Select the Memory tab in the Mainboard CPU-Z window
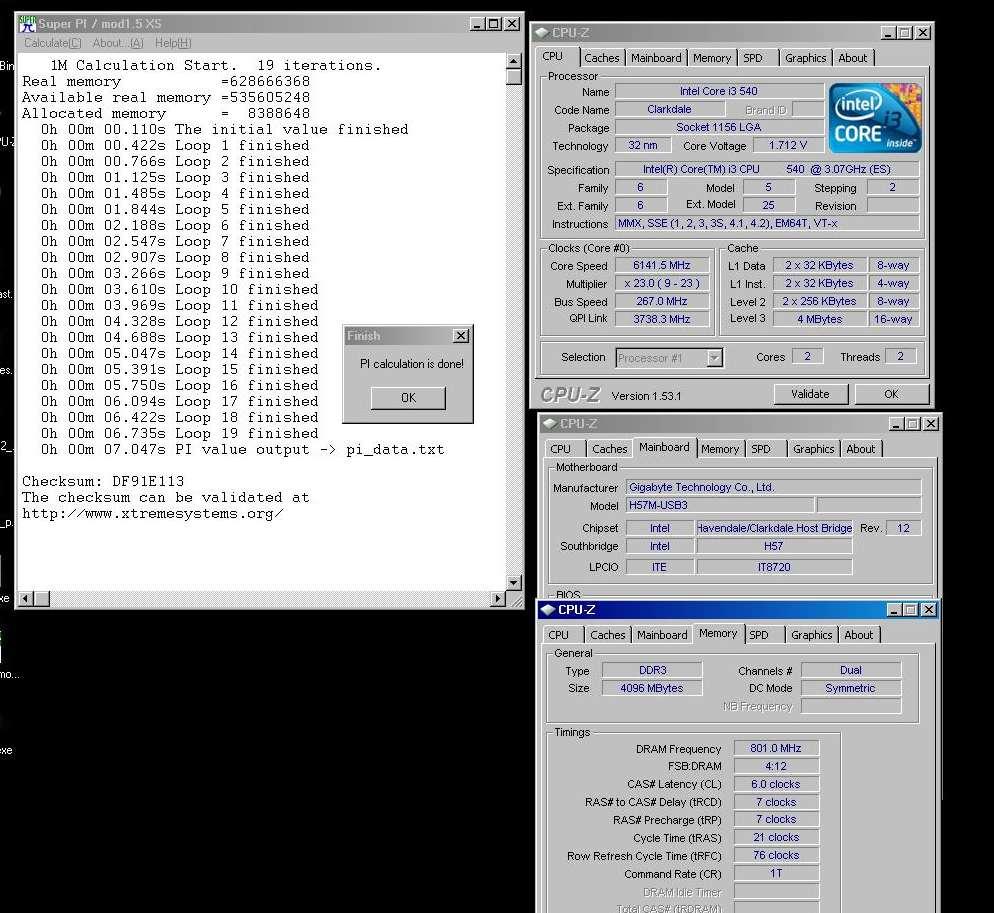The width and height of the screenshot is (994, 913). tap(720, 449)
